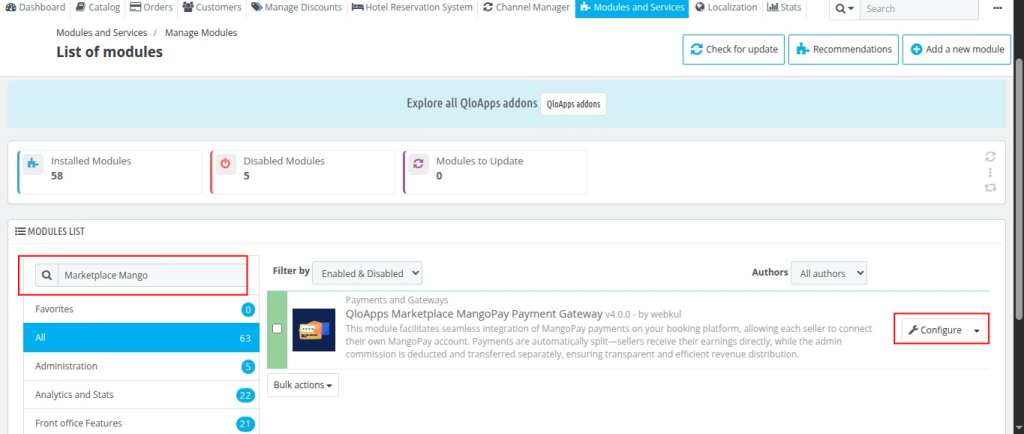Click Installed Modules puzzle icon

32,164
